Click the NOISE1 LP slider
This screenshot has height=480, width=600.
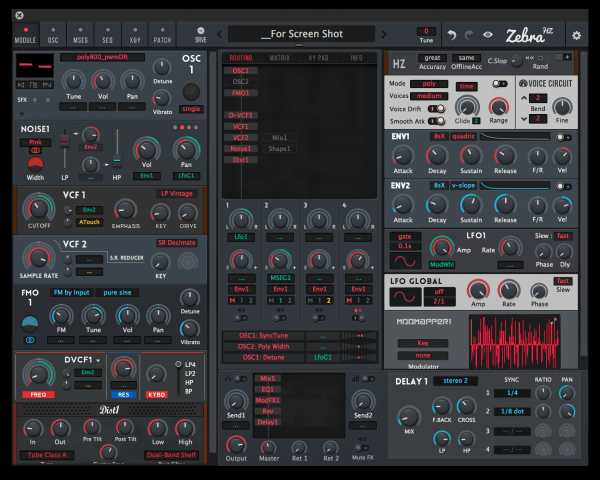tap(65, 149)
